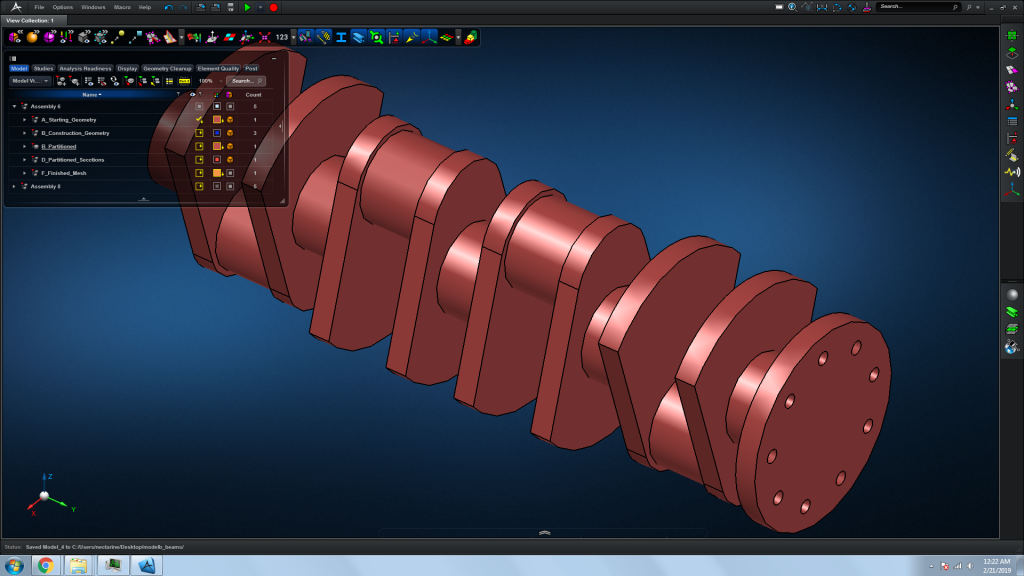1024x576 pixels.
Task: Expand the A_Starting_Geometry node
Action: coord(25,120)
